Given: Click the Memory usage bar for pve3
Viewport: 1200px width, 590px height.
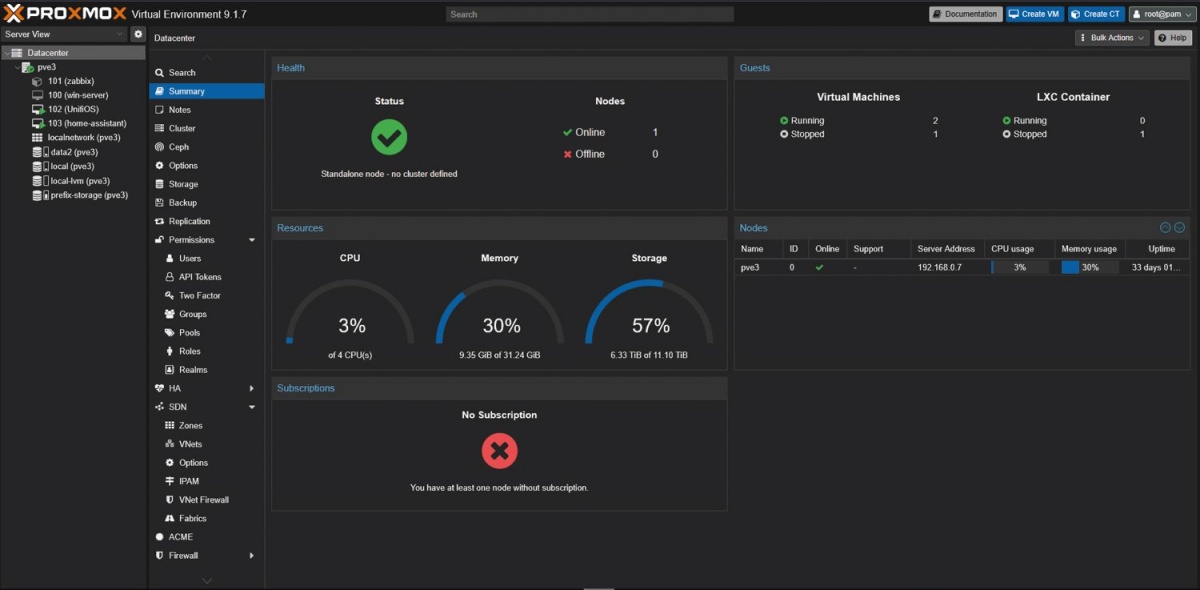Looking at the screenshot, I should [1089, 267].
